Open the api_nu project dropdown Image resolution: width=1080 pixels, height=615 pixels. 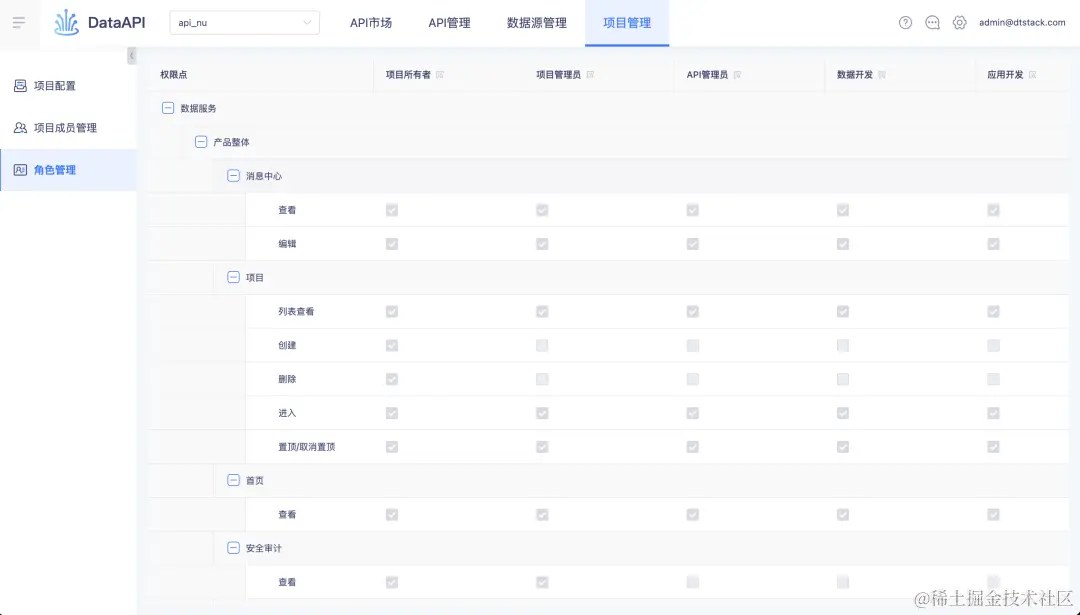pyautogui.click(x=244, y=21)
